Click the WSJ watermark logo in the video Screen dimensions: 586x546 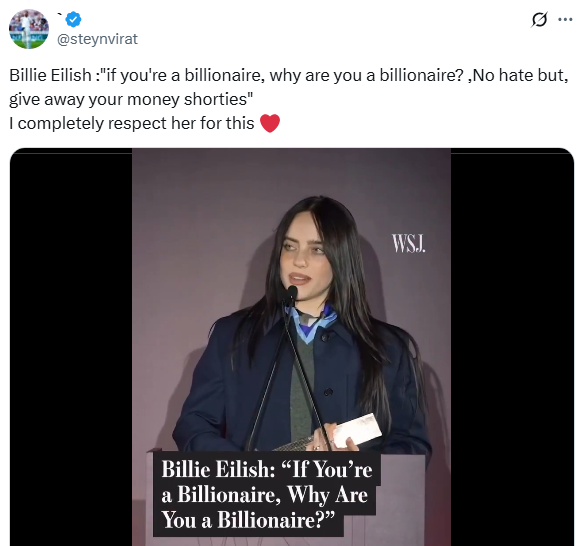coord(408,243)
